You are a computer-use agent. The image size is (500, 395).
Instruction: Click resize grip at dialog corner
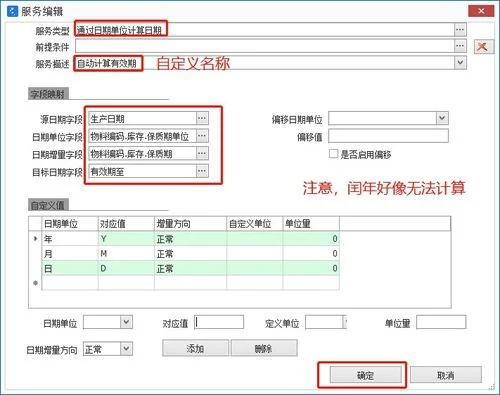tap(492, 387)
